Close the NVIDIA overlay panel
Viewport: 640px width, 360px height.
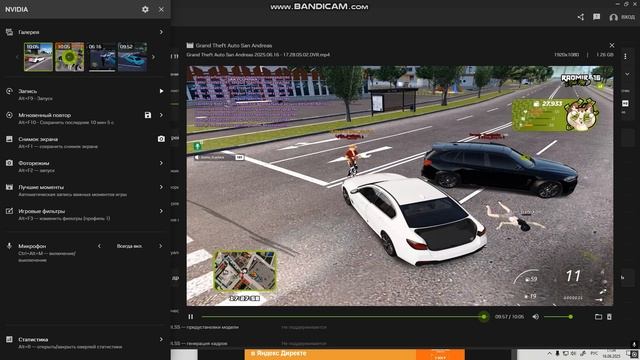tap(161, 9)
